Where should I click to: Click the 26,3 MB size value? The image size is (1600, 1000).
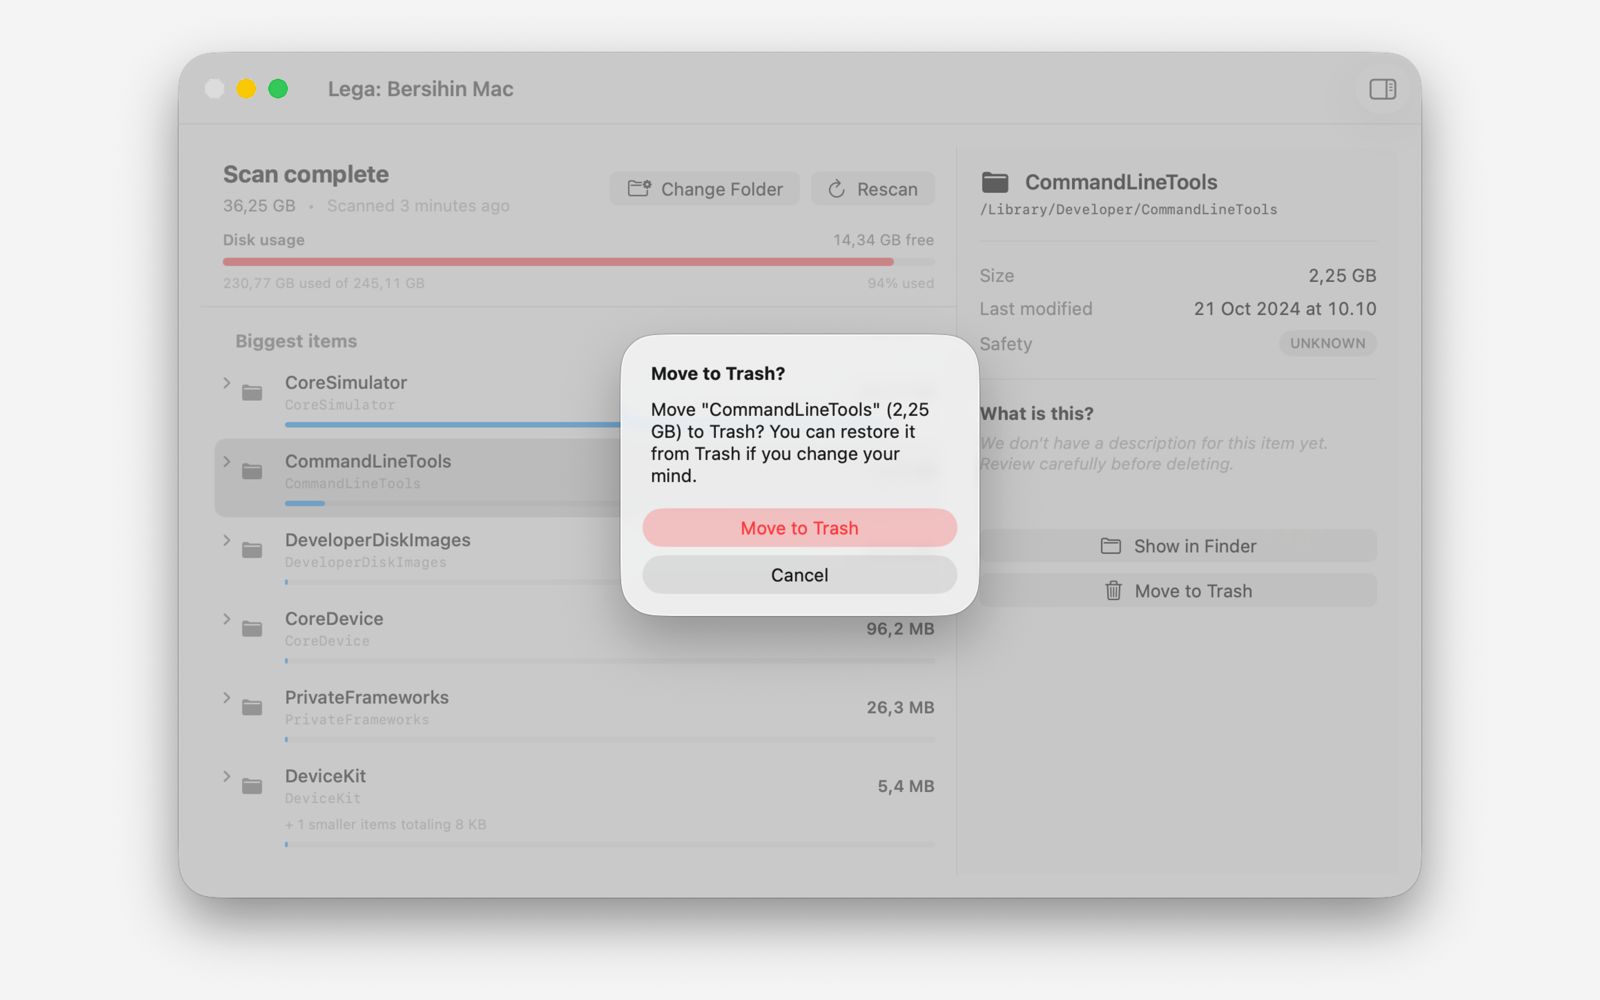(900, 708)
